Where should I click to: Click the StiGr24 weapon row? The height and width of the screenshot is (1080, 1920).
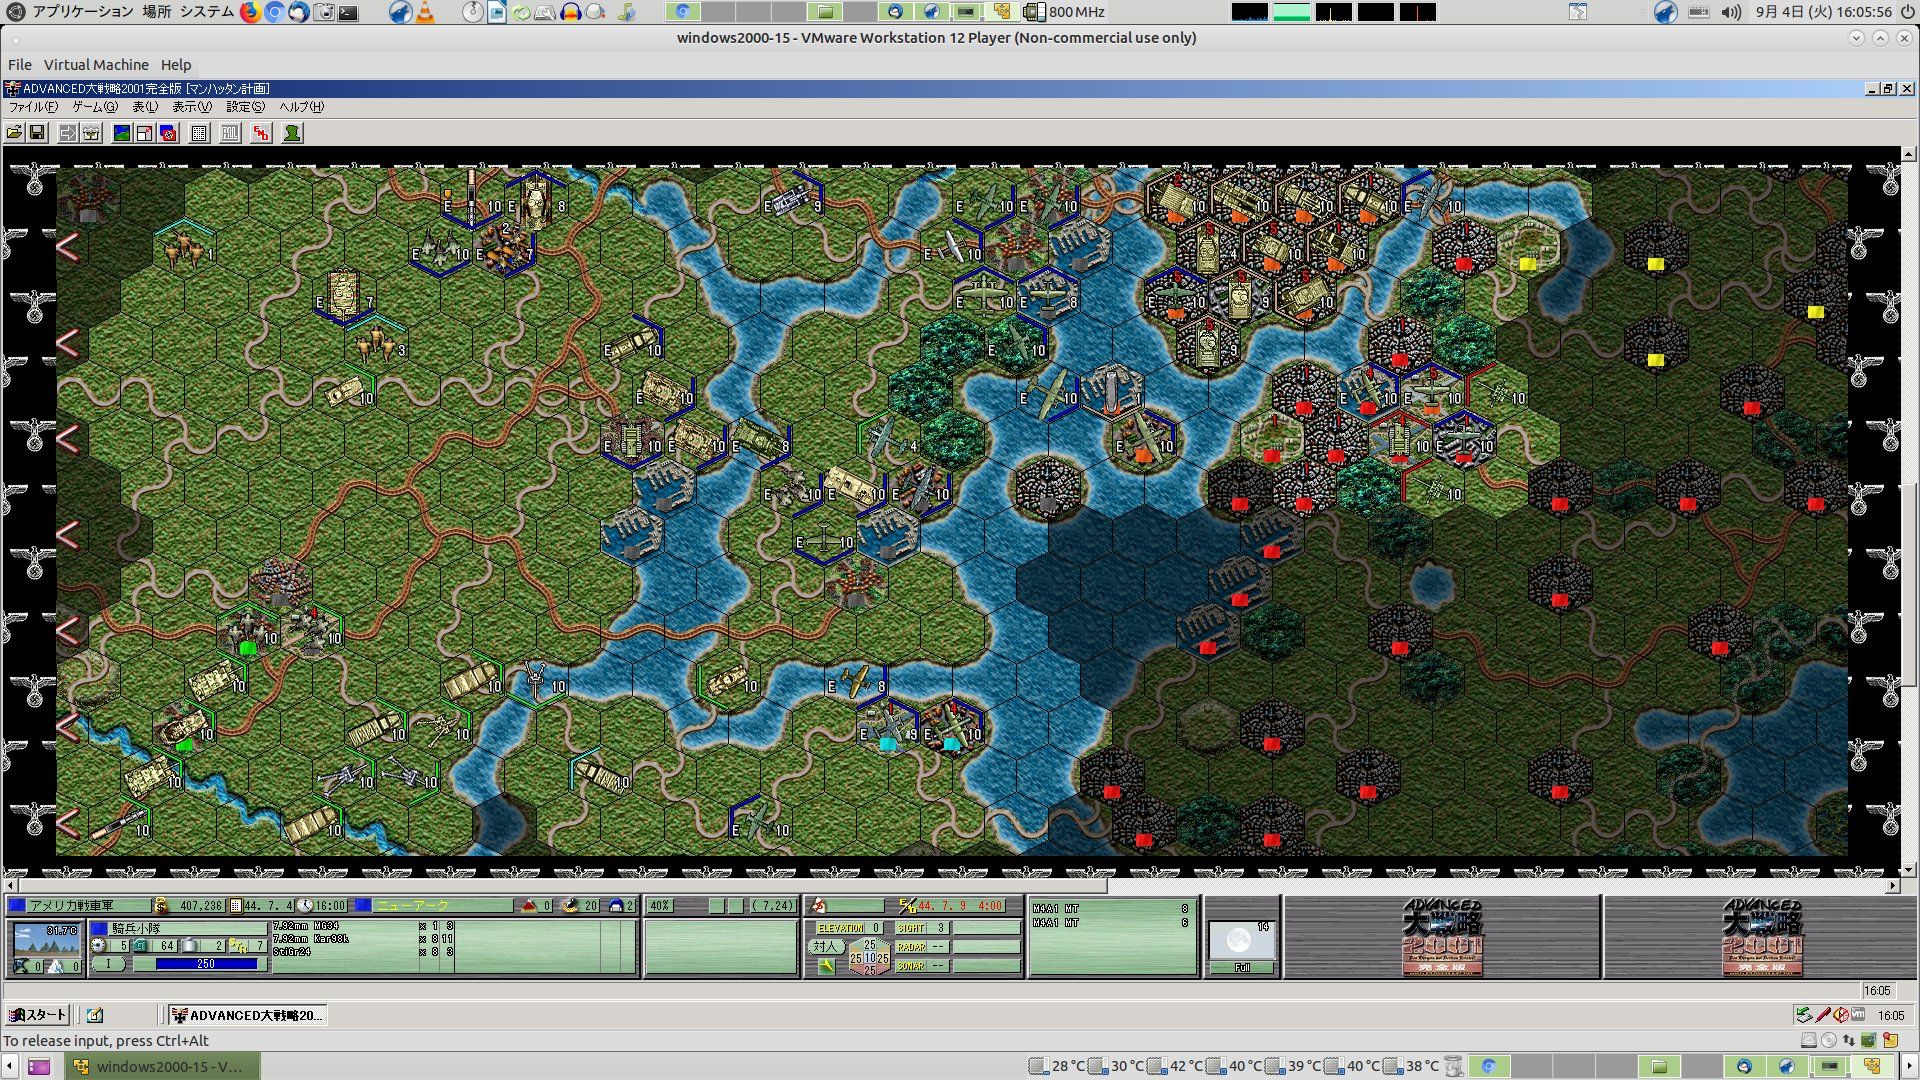tap(364, 952)
